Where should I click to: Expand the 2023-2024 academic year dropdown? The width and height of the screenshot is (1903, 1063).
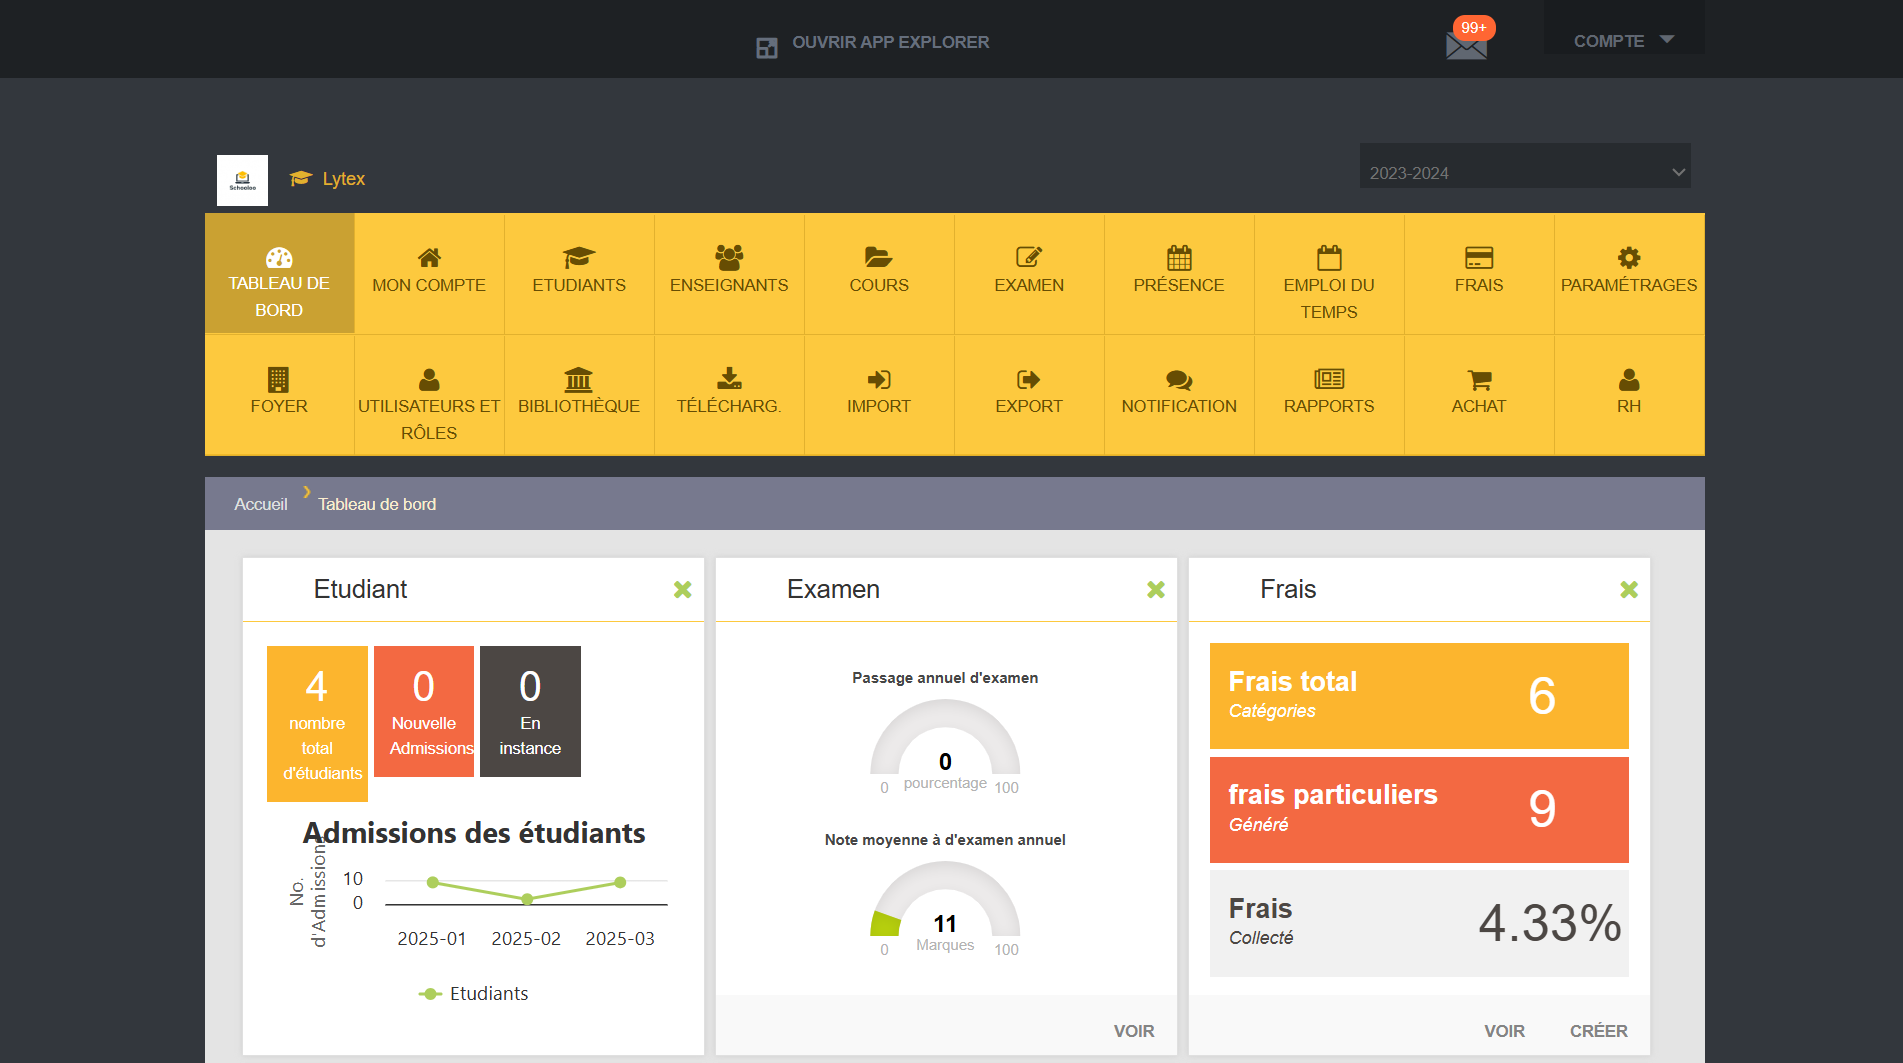tap(1525, 172)
